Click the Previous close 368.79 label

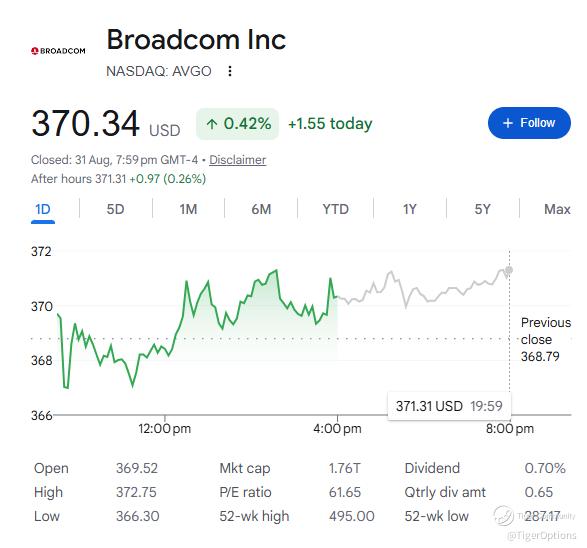(x=545, y=339)
